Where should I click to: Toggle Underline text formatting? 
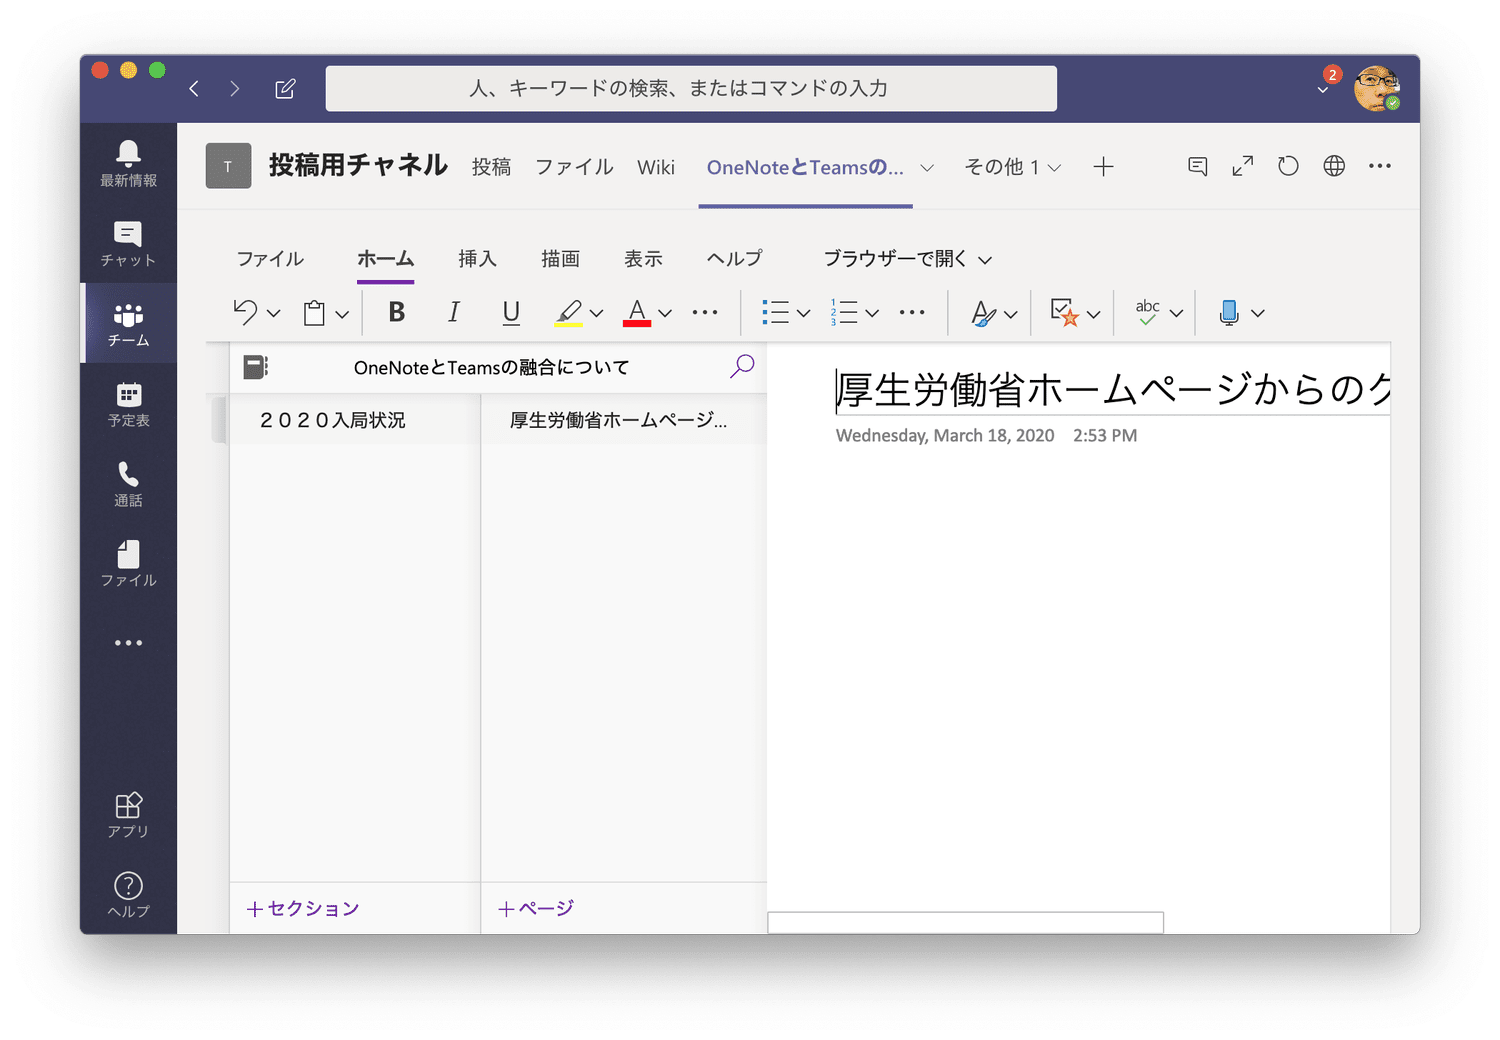point(511,313)
